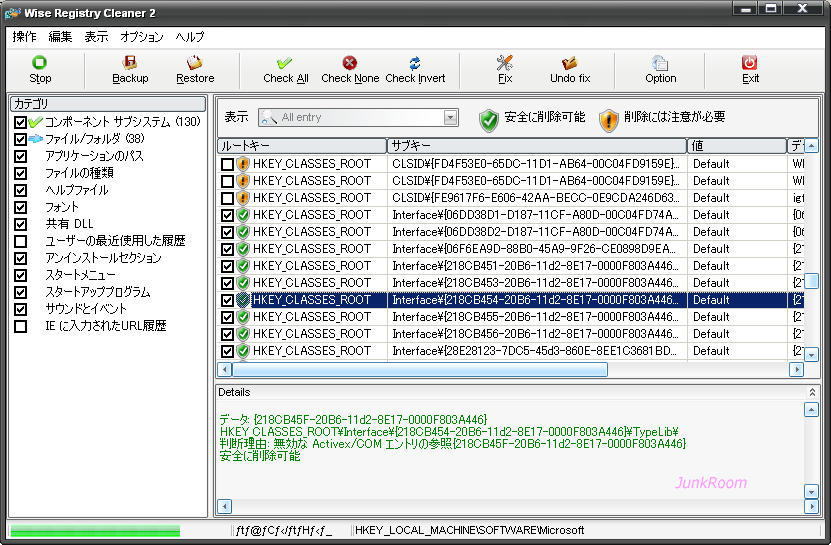
Task: Click green shield on Interface 218CB456 row
Action: coord(243,333)
